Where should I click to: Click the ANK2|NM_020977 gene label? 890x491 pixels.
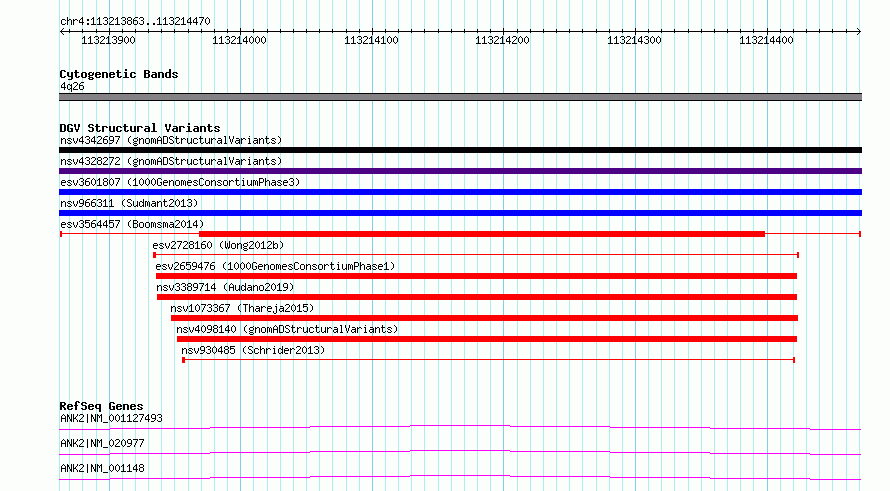[x=102, y=443]
